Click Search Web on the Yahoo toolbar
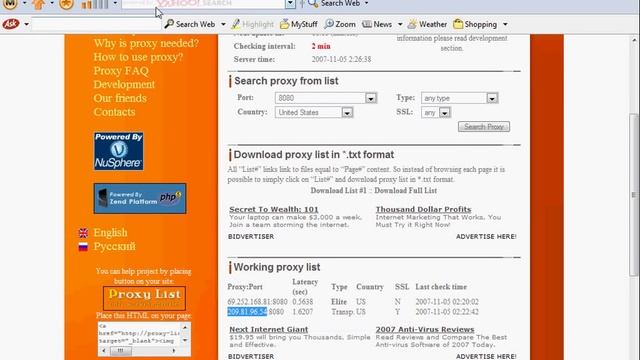Screen dimensions: 640x360 (334, 4)
